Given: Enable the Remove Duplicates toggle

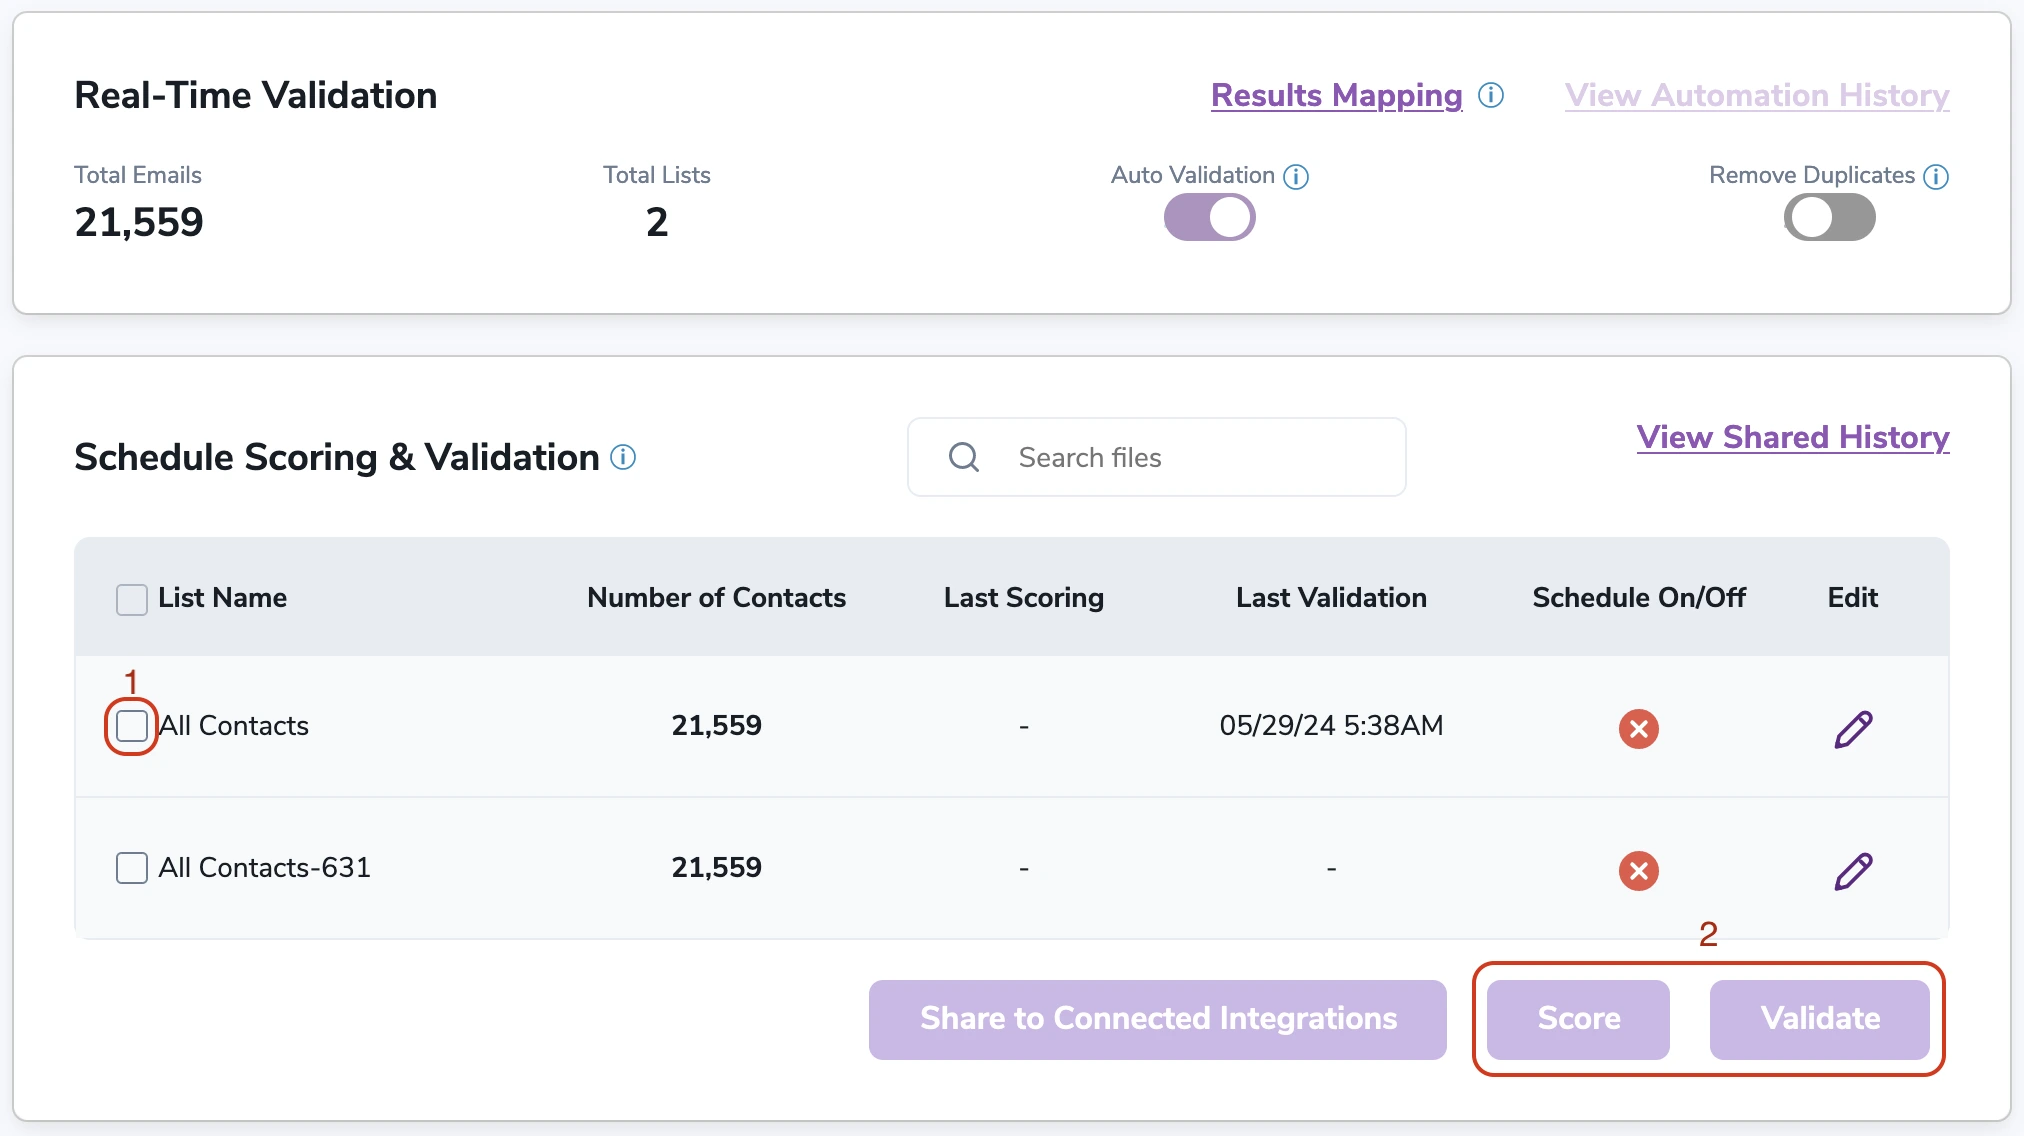Looking at the screenshot, I should pyautogui.click(x=1829, y=217).
